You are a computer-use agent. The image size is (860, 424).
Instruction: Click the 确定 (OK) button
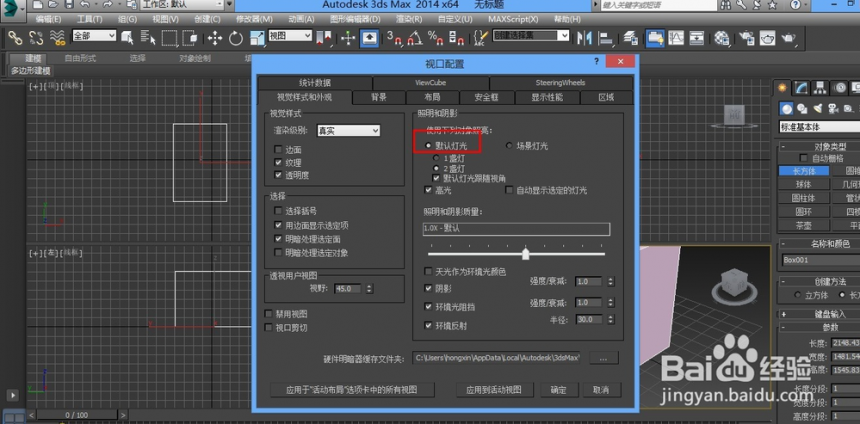coord(558,390)
